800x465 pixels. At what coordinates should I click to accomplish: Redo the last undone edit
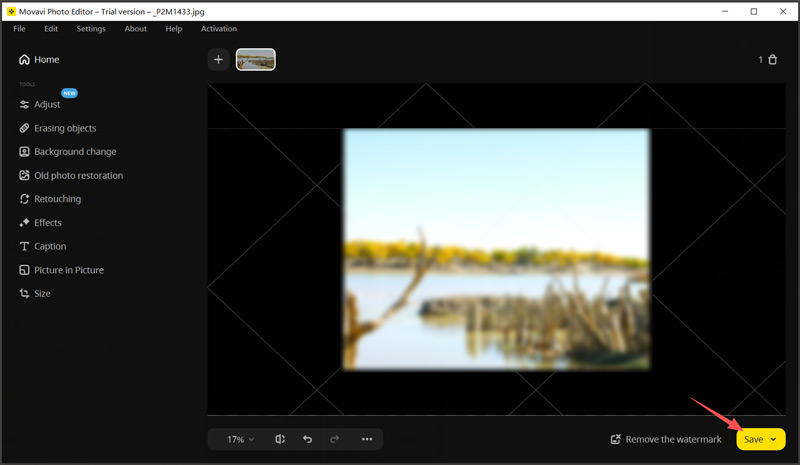point(335,439)
